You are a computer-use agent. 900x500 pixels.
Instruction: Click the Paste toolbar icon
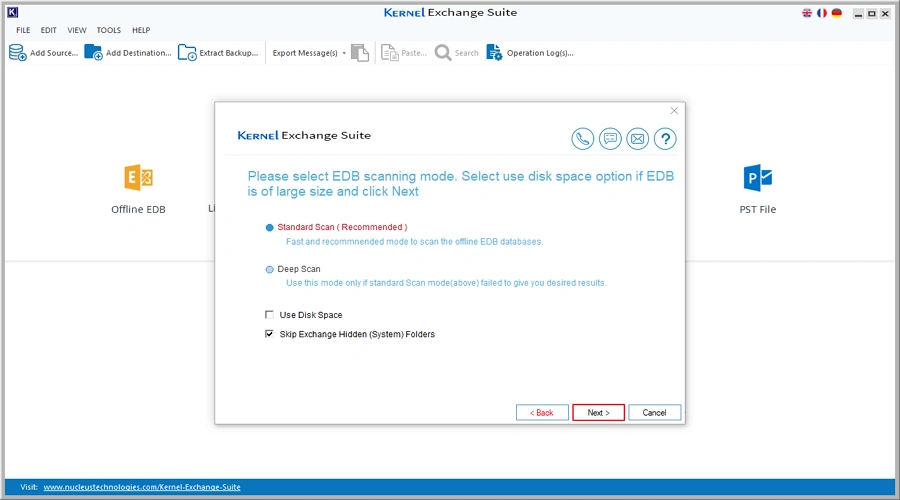(x=390, y=53)
